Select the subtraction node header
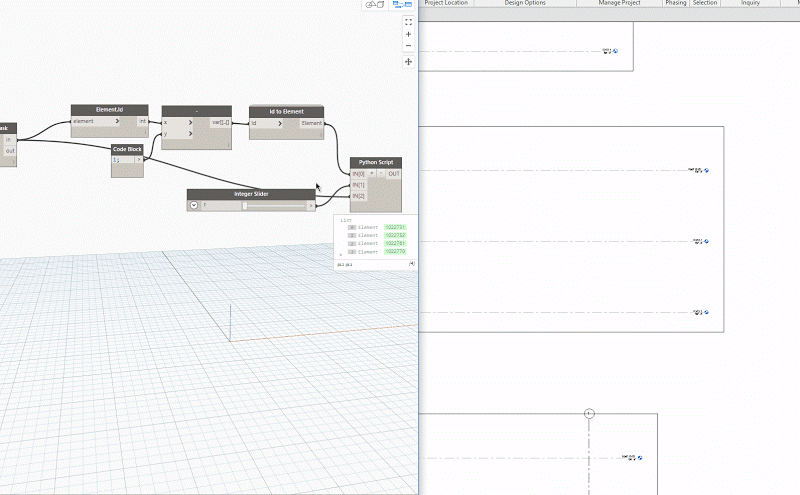 click(x=197, y=111)
